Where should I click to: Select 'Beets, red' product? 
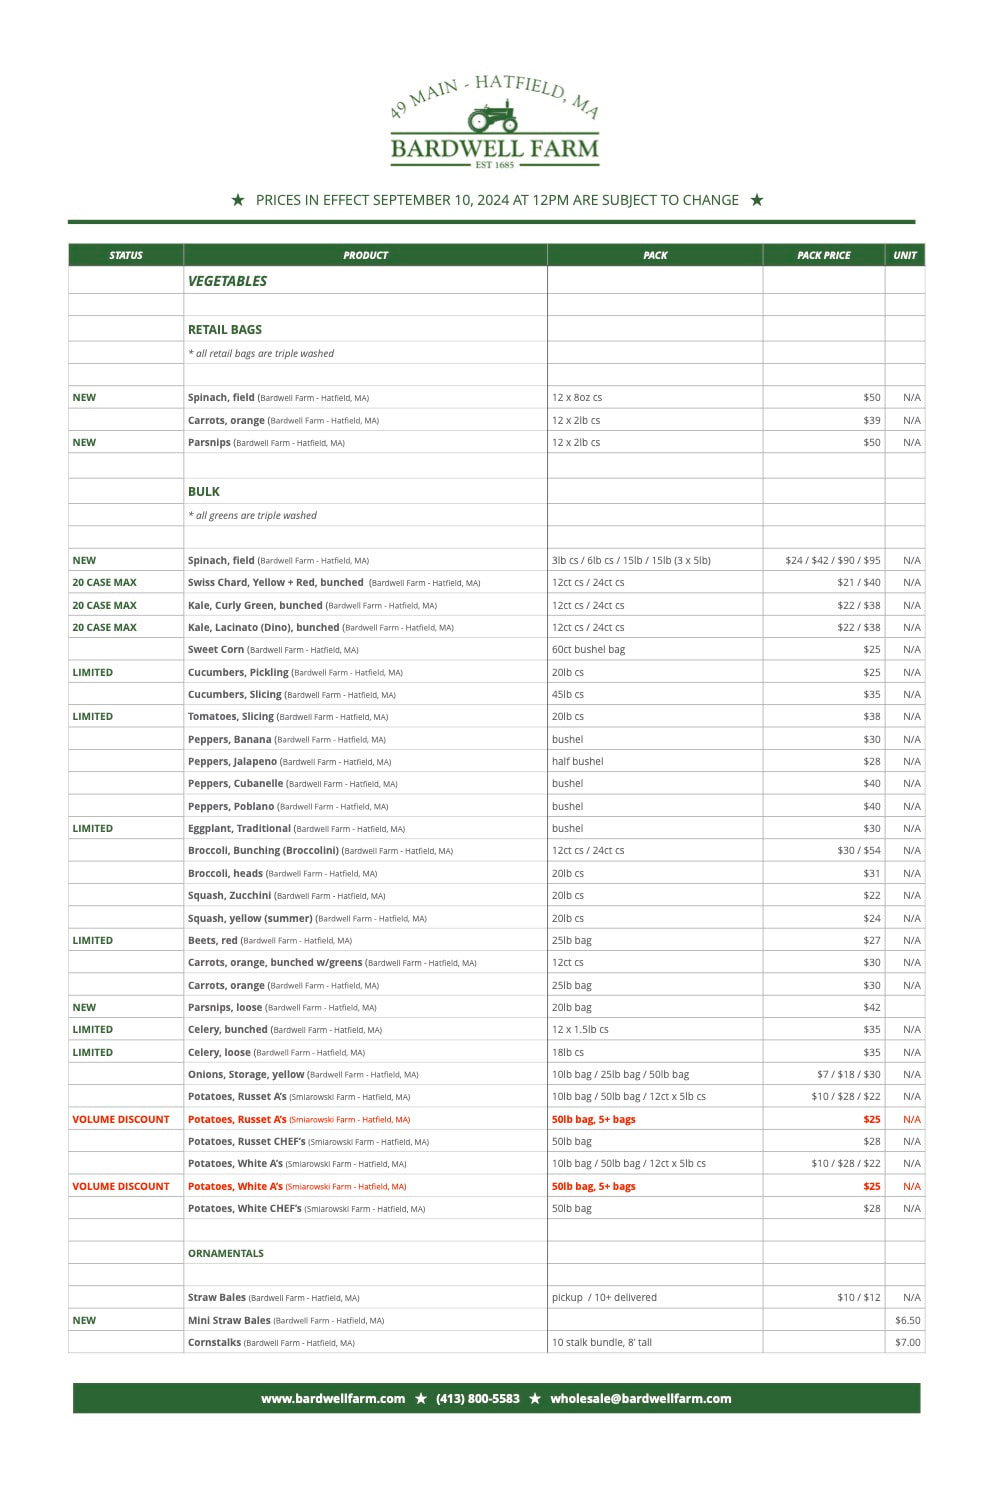[x=213, y=940]
